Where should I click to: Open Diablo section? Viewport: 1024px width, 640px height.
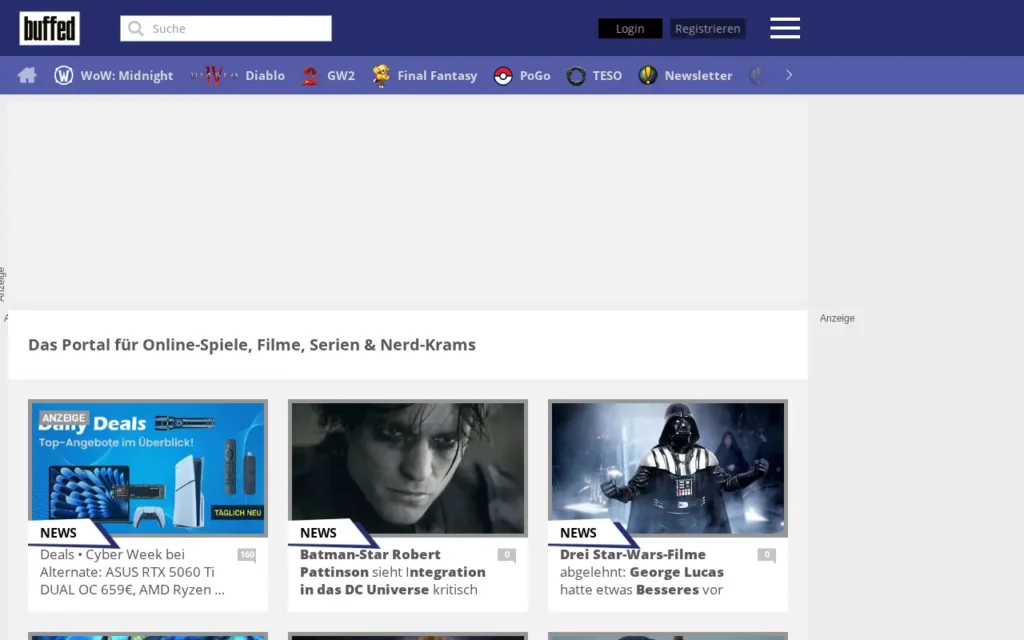(x=265, y=76)
